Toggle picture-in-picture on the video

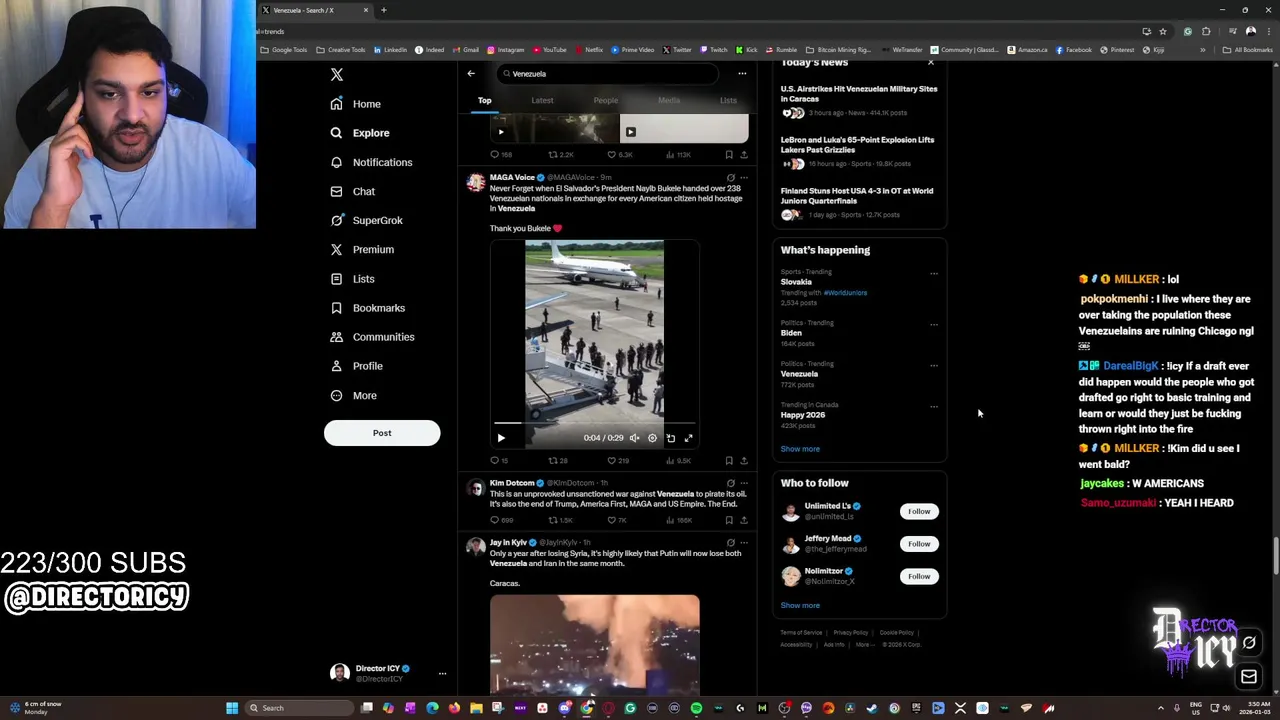click(670, 437)
